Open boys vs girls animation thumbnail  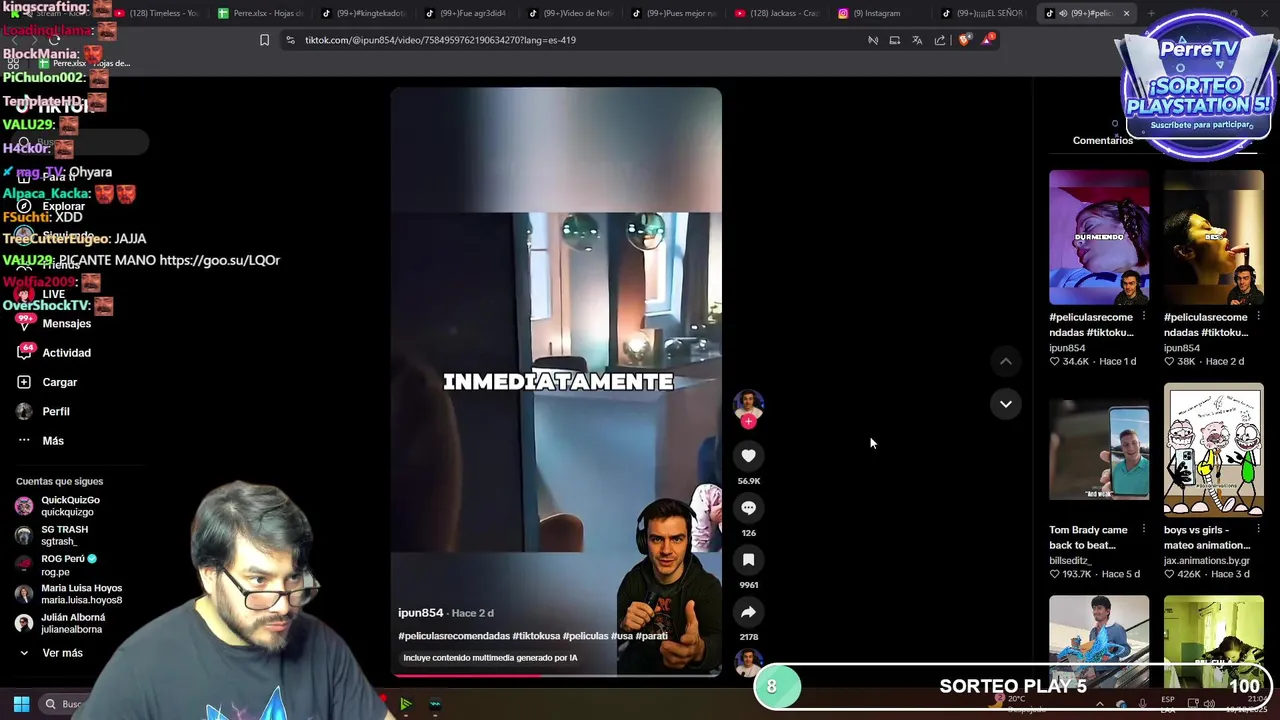1213,451
